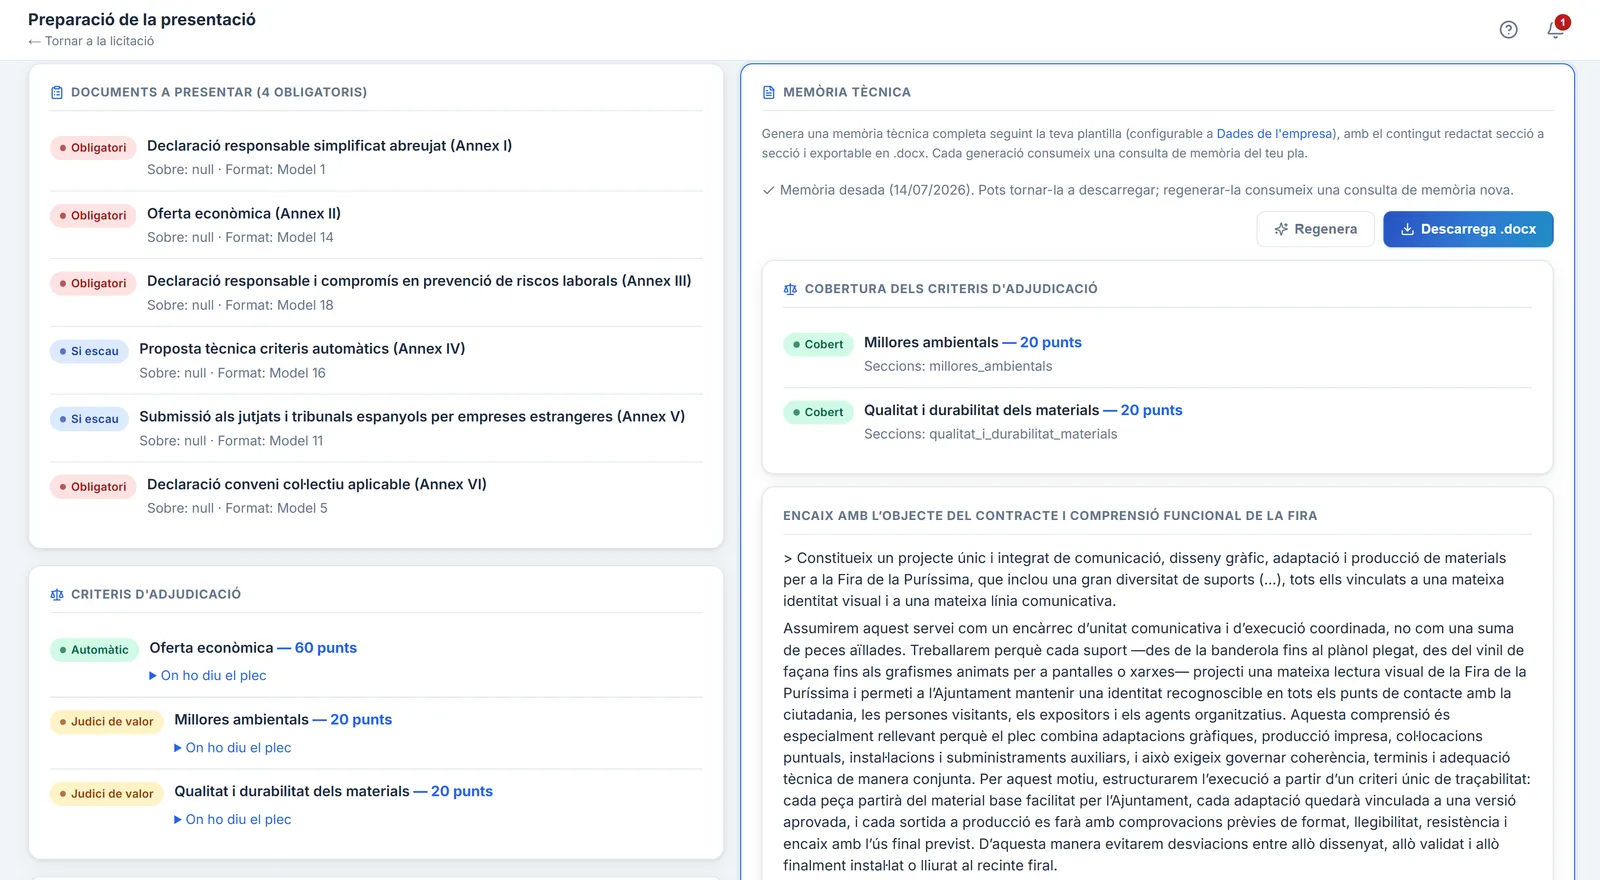Click Sobre: null · Format: Model 5
Viewport: 1600px width, 880px height.
click(x=237, y=509)
